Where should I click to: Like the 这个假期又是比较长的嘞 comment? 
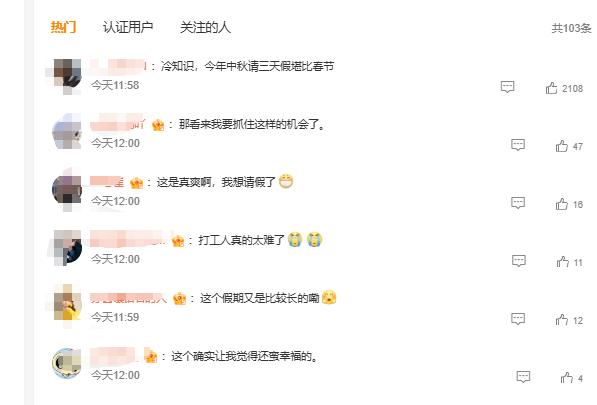pyautogui.click(x=562, y=320)
